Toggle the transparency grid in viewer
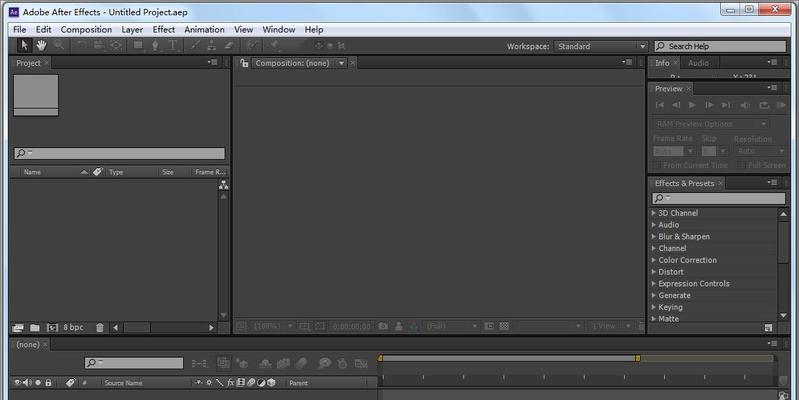799x400 pixels. [504, 326]
